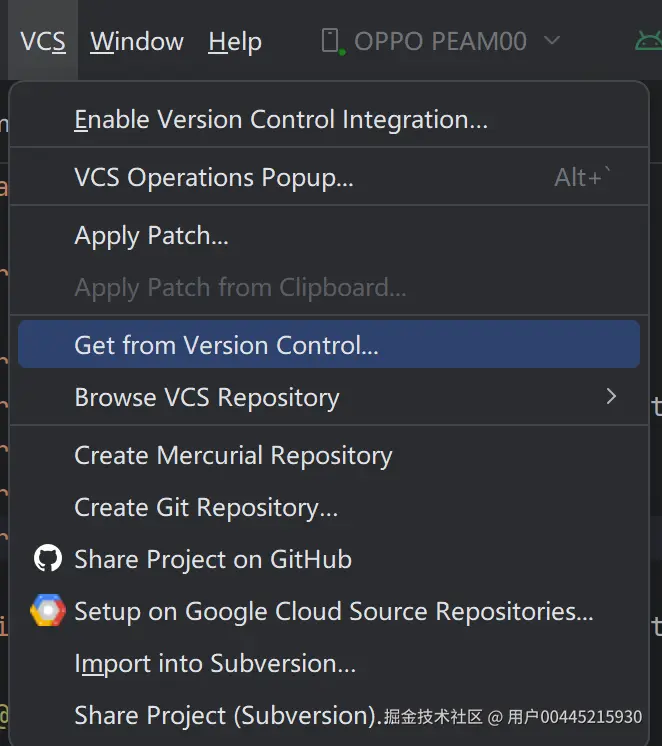The image size is (662, 746).
Task: Click the GitHub icon beside Share Project
Action: coord(47,559)
